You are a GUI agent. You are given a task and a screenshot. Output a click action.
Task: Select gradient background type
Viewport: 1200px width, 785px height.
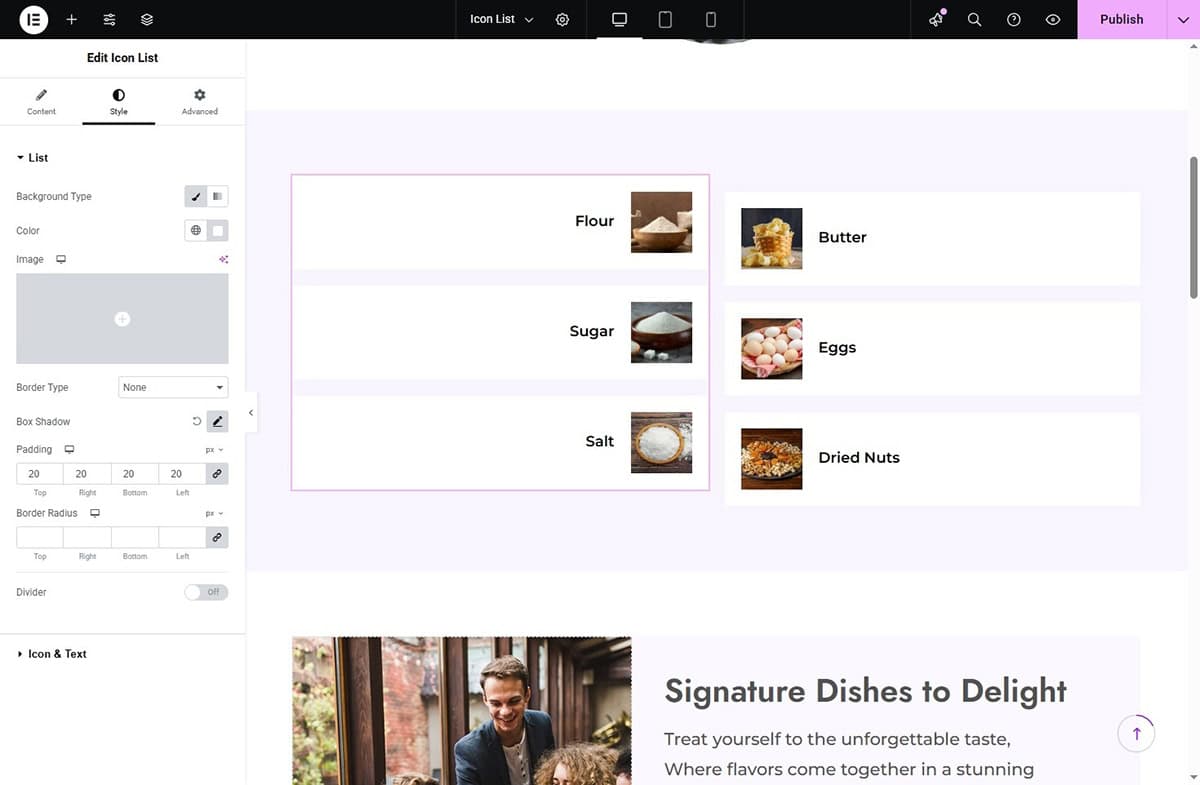pyautogui.click(x=218, y=197)
